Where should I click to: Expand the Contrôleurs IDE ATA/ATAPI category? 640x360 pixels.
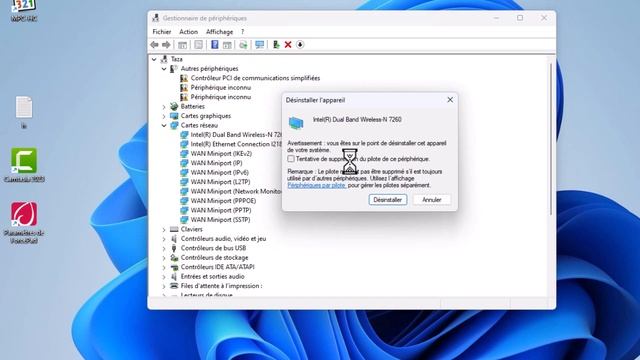pyautogui.click(x=164, y=267)
